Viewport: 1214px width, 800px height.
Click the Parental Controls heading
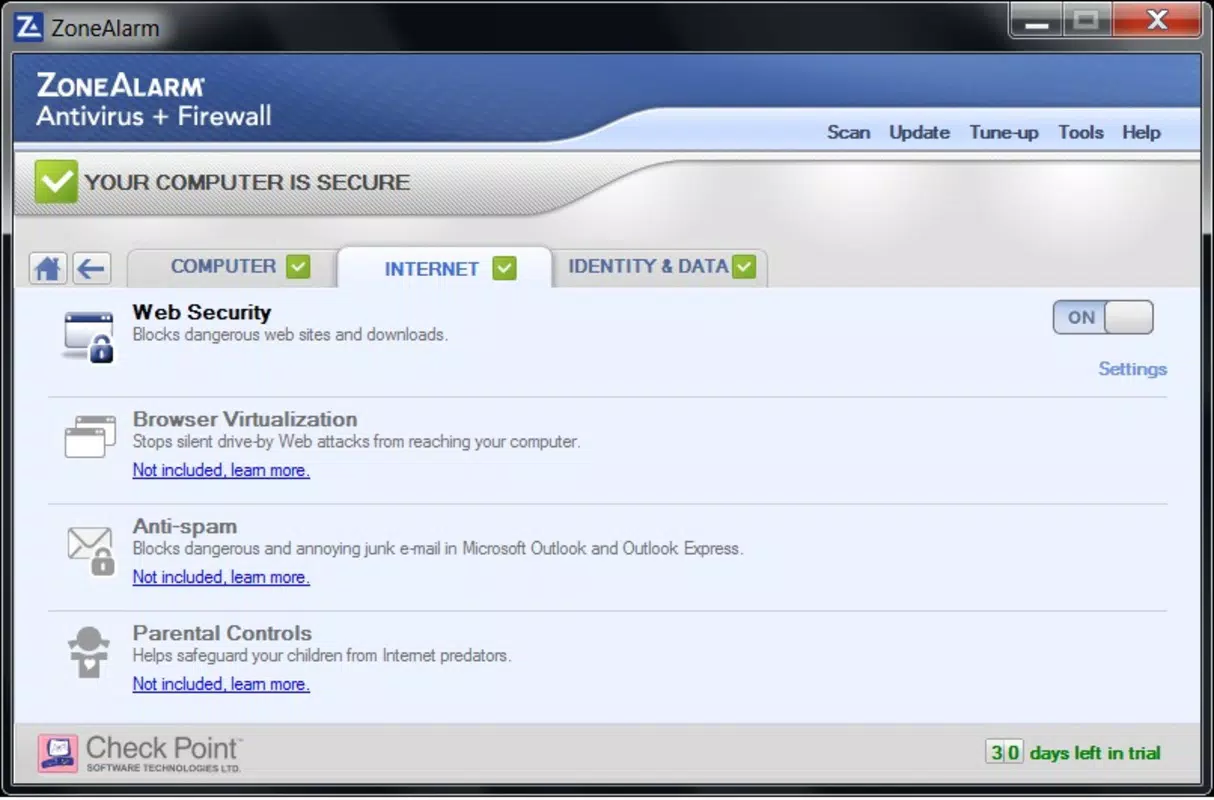coord(222,633)
